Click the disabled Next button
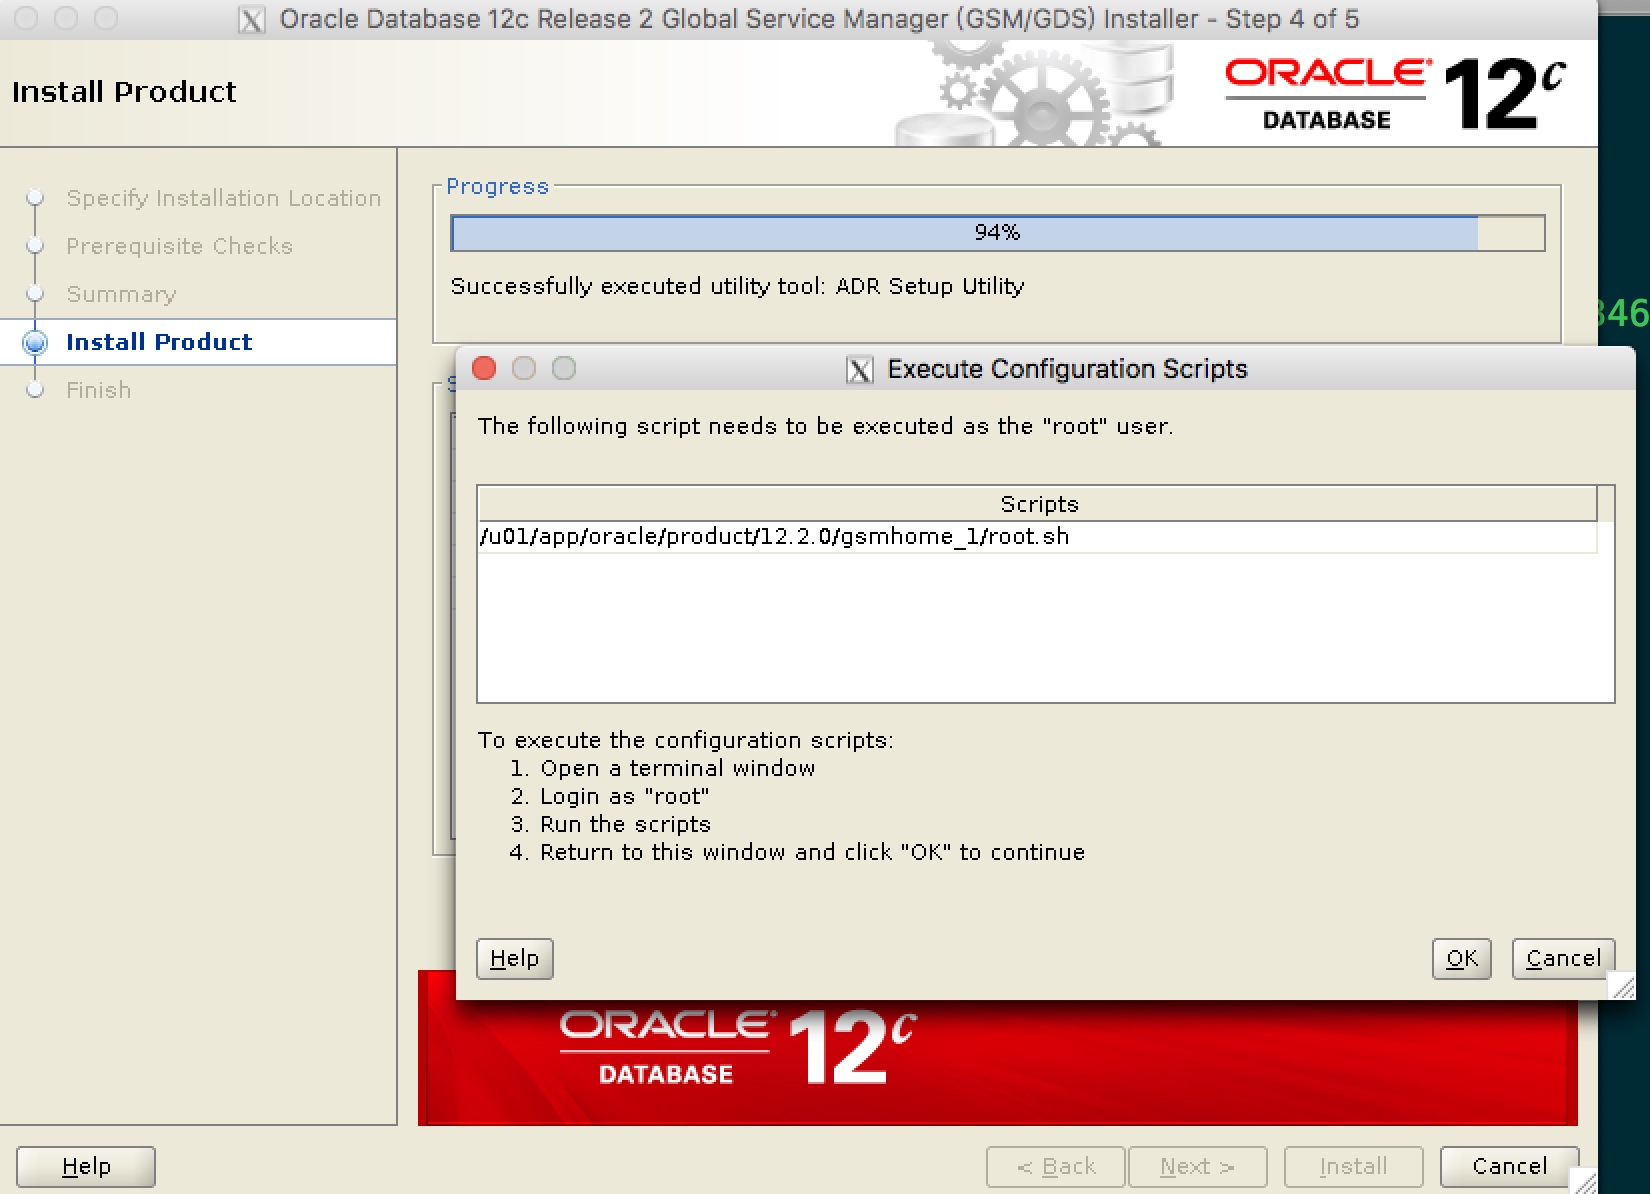This screenshot has height=1194, width=1650. [1197, 1166]
